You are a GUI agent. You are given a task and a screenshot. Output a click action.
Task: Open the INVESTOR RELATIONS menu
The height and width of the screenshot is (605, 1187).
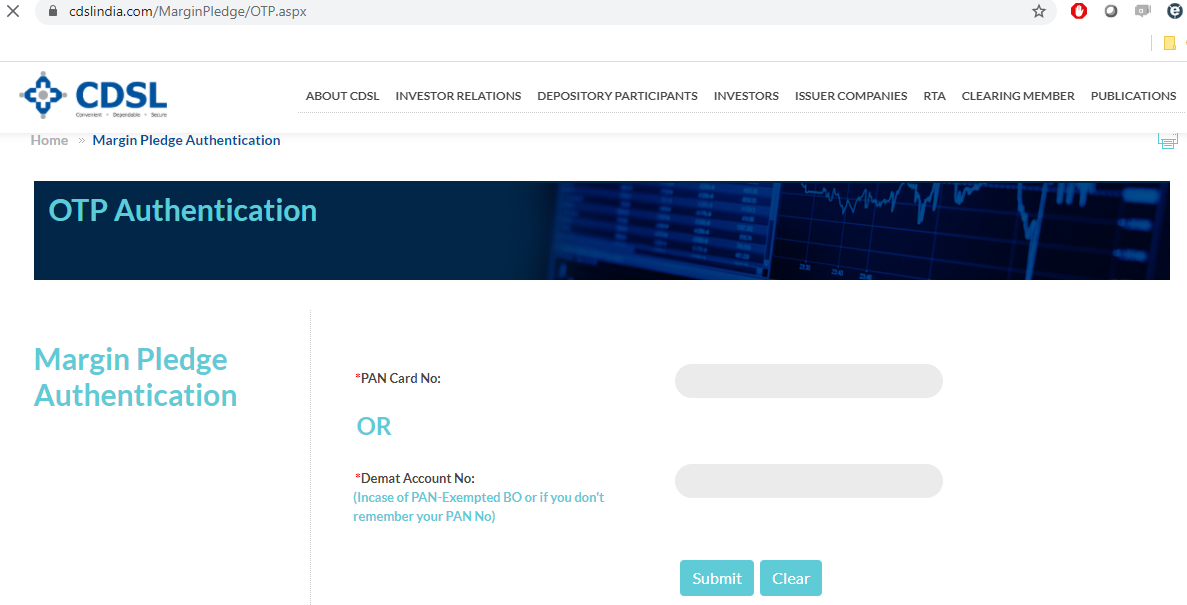(458, 96)
